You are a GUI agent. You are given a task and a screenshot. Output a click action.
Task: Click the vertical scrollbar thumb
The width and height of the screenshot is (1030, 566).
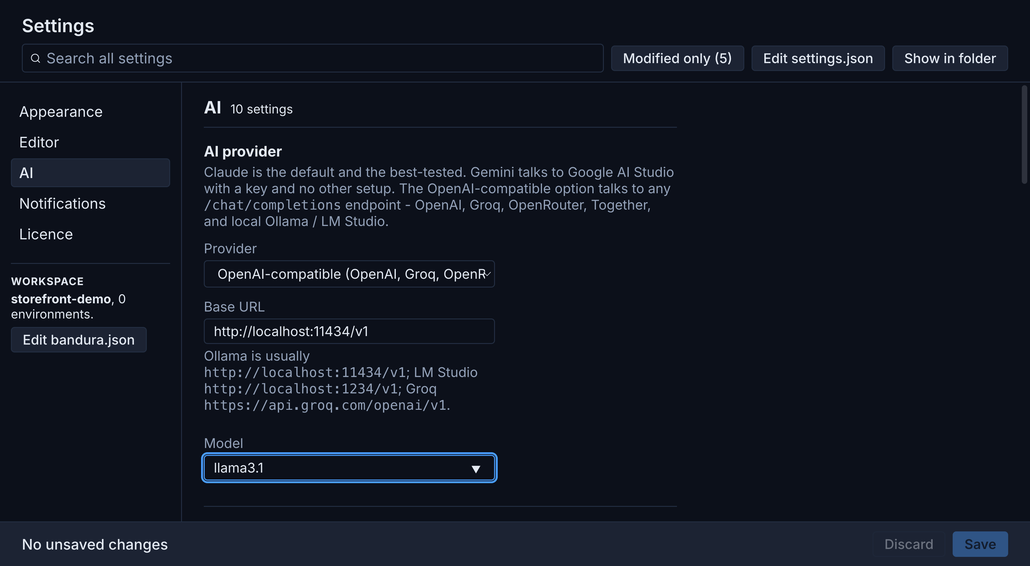(x=1024, y=135)
